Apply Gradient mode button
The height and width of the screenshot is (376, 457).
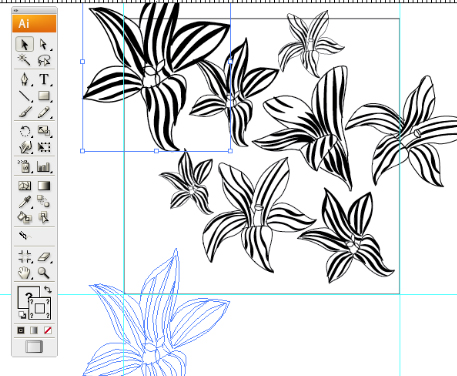point(34,330)
